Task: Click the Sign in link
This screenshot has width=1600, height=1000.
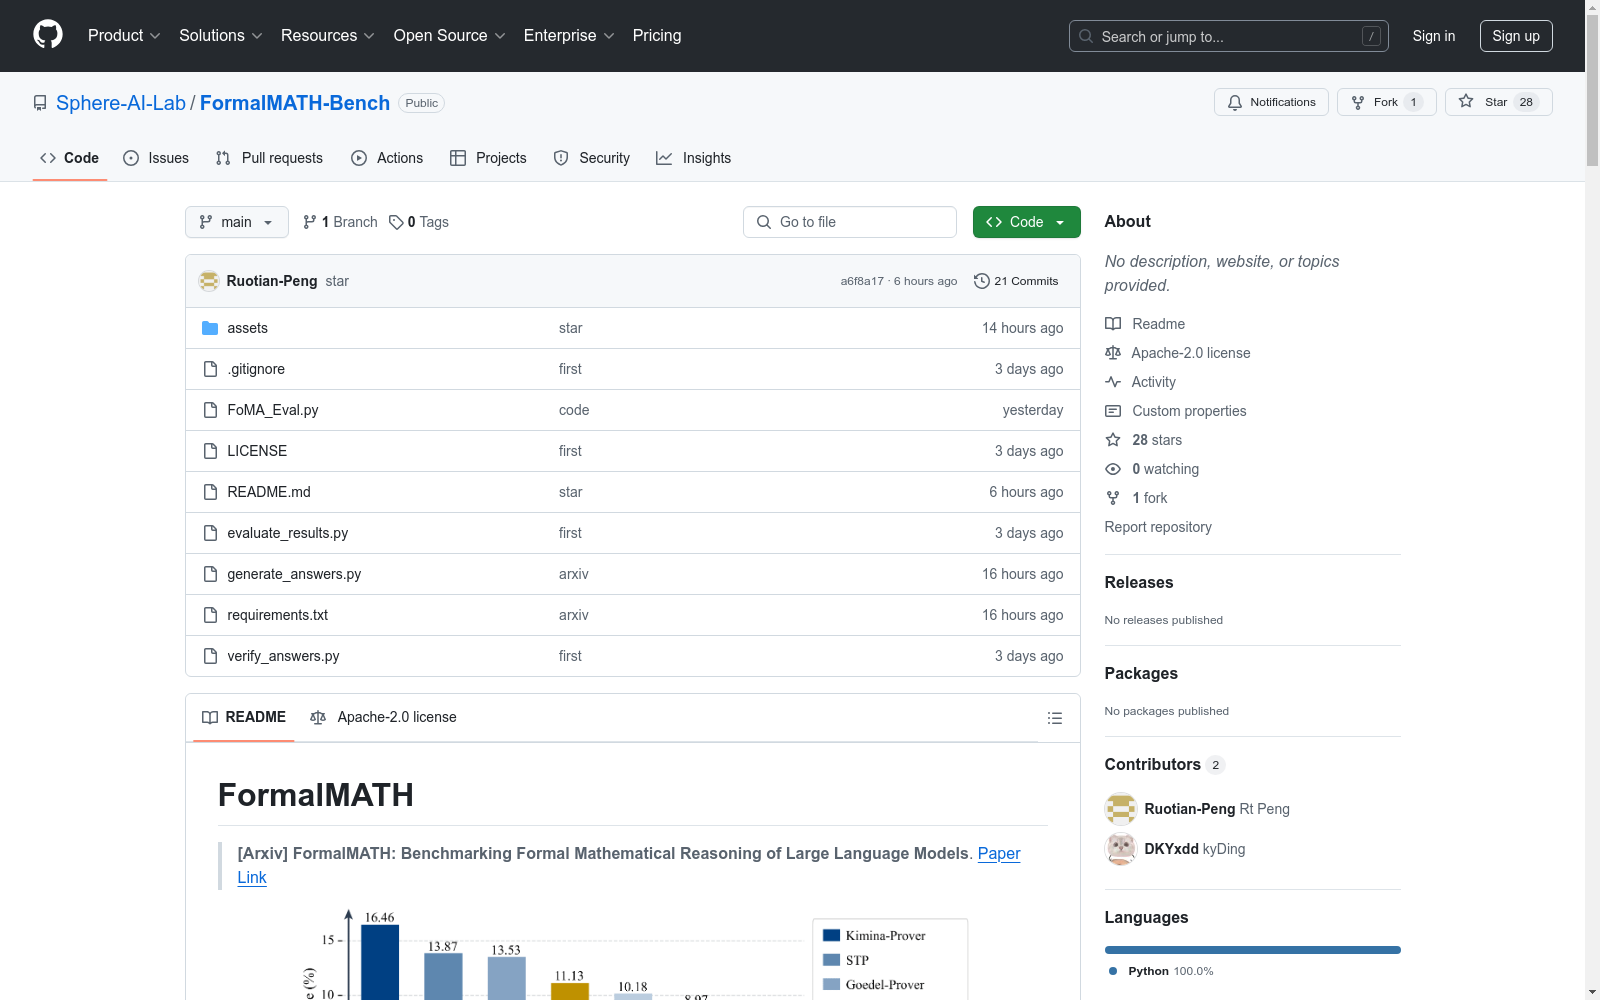Action: 1434,36
